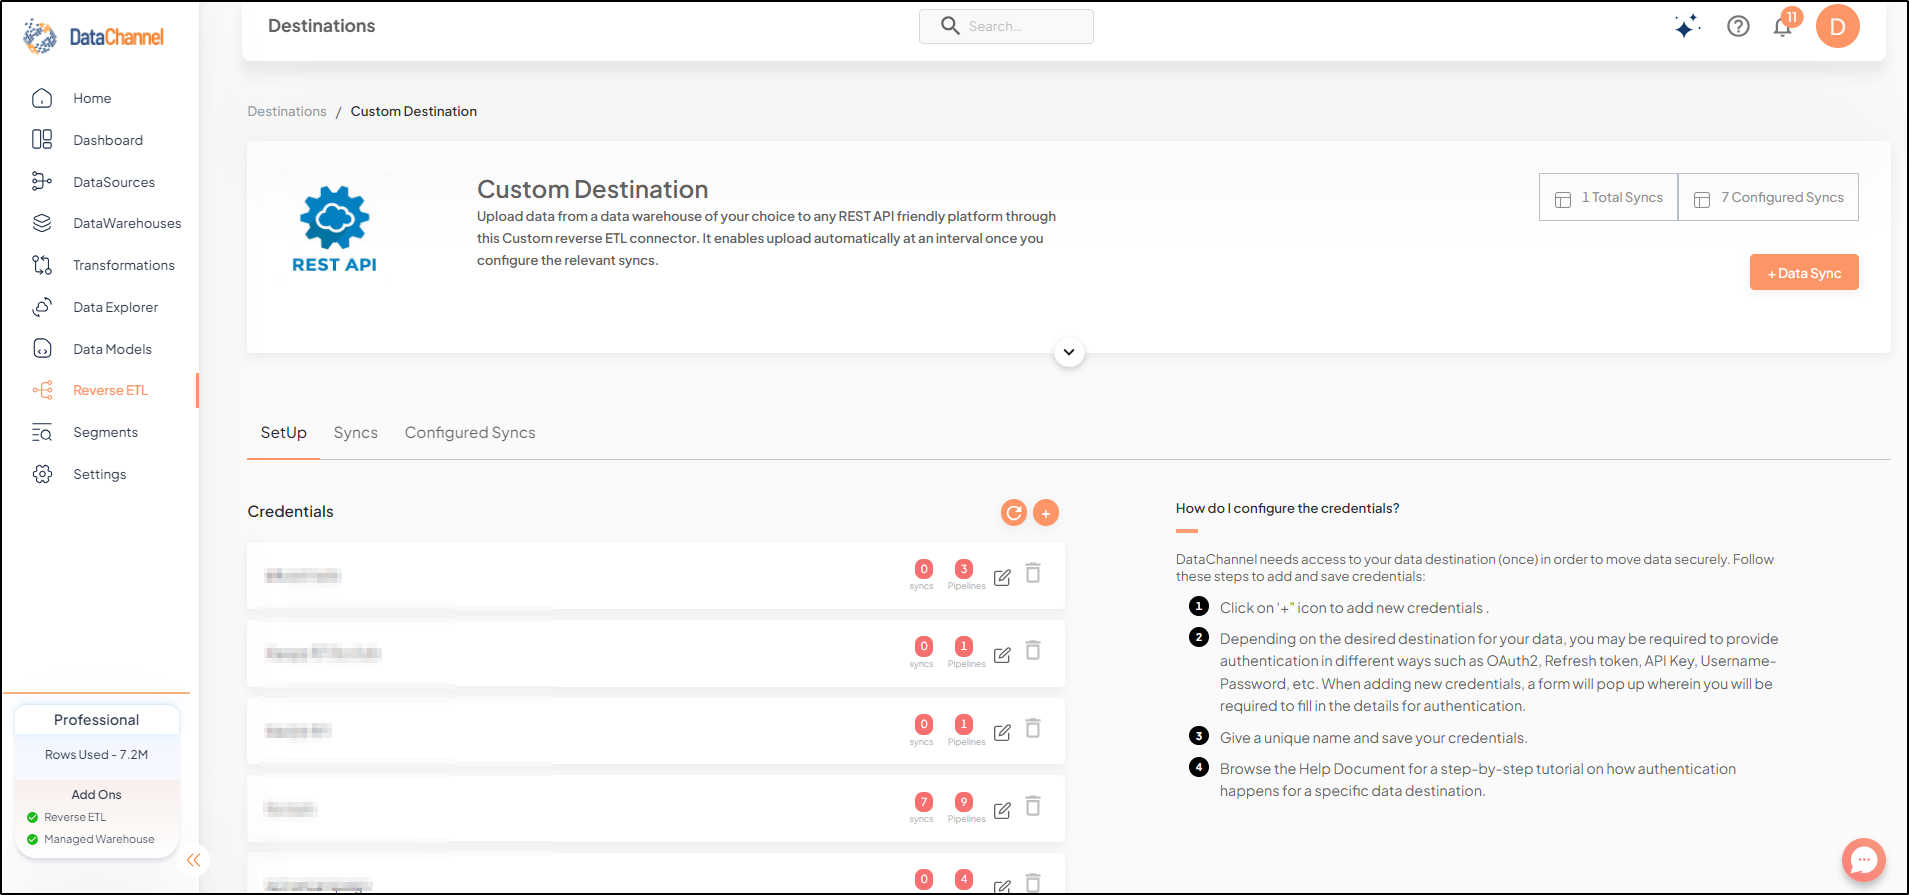The width and height of the screenshot is (1909, 895).
Task: Delete the credential with 3 pipelines
Action: point(1033,573)
